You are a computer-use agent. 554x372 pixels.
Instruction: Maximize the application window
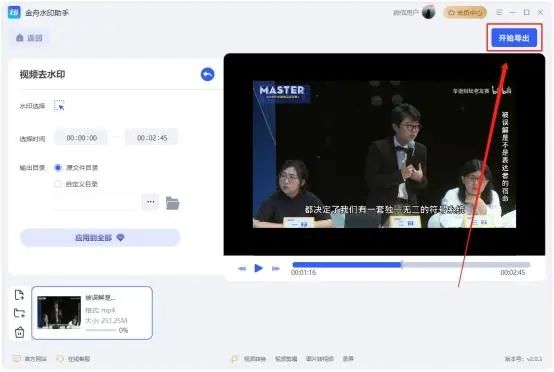(526, 12)
